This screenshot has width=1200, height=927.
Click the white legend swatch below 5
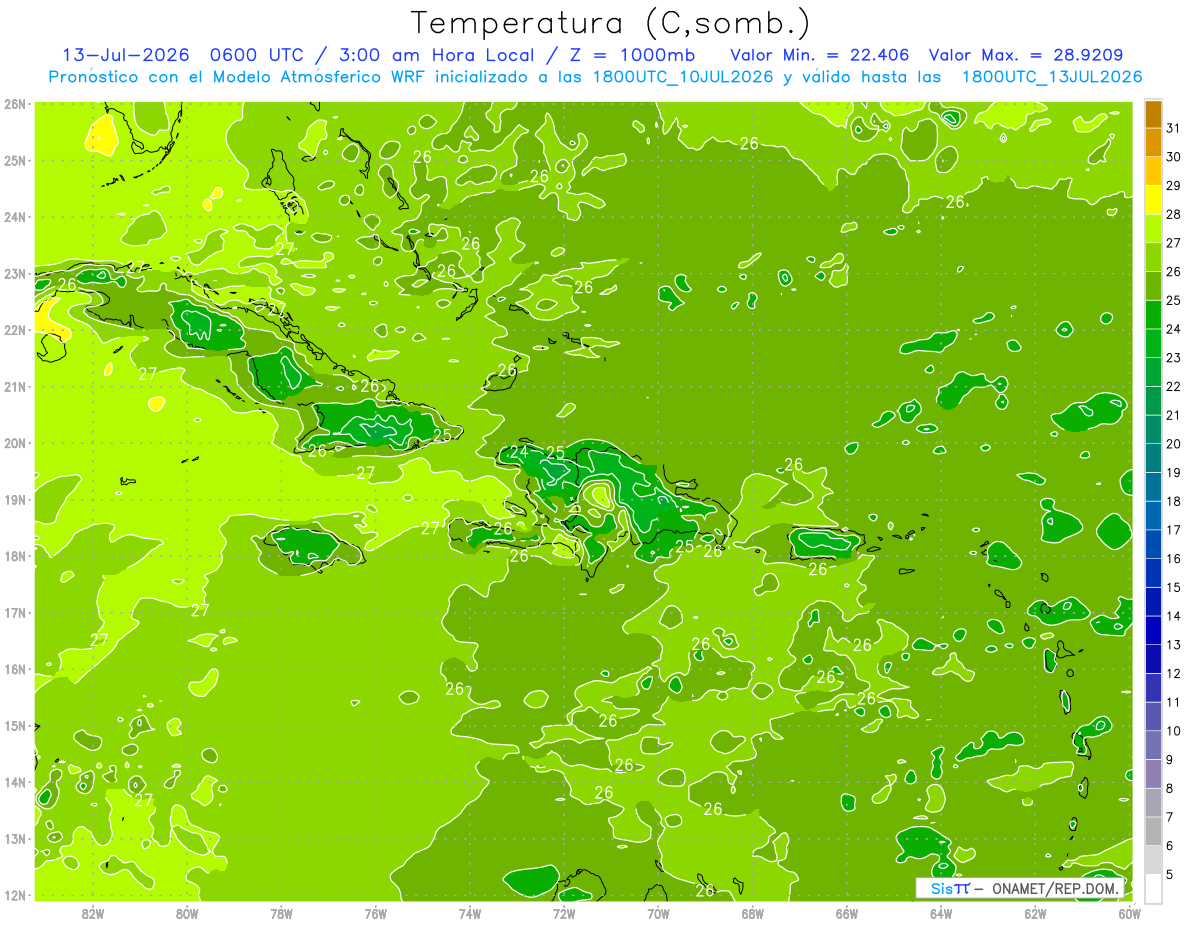[x=1153, y=888]
